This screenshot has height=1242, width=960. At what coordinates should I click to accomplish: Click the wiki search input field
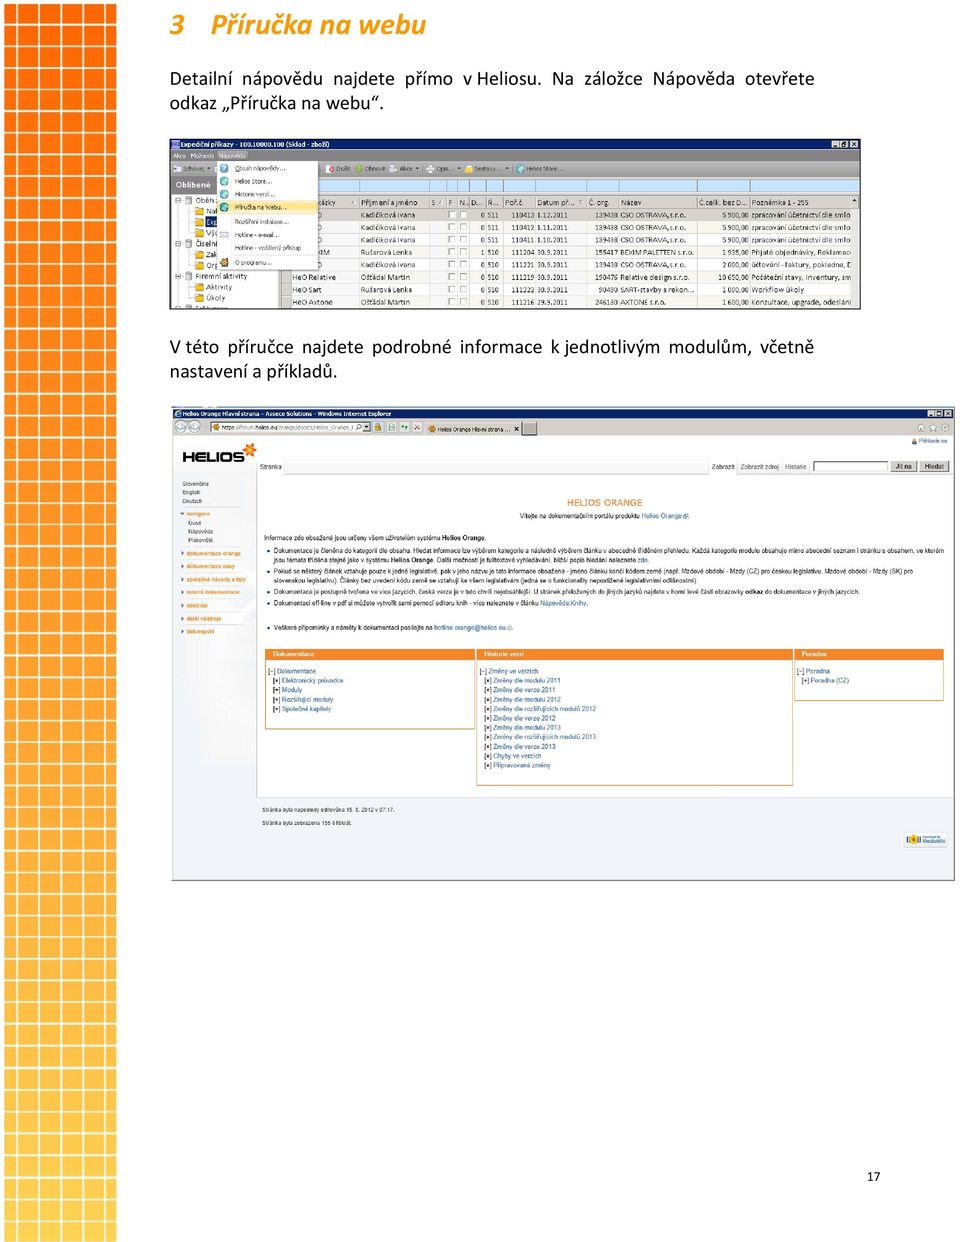click(850, 467)
